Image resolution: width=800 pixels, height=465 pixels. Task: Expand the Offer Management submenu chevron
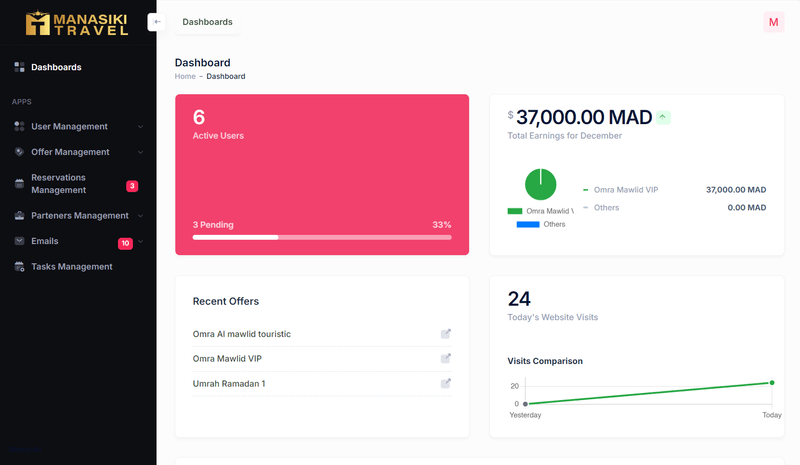(x=140, y=152)
